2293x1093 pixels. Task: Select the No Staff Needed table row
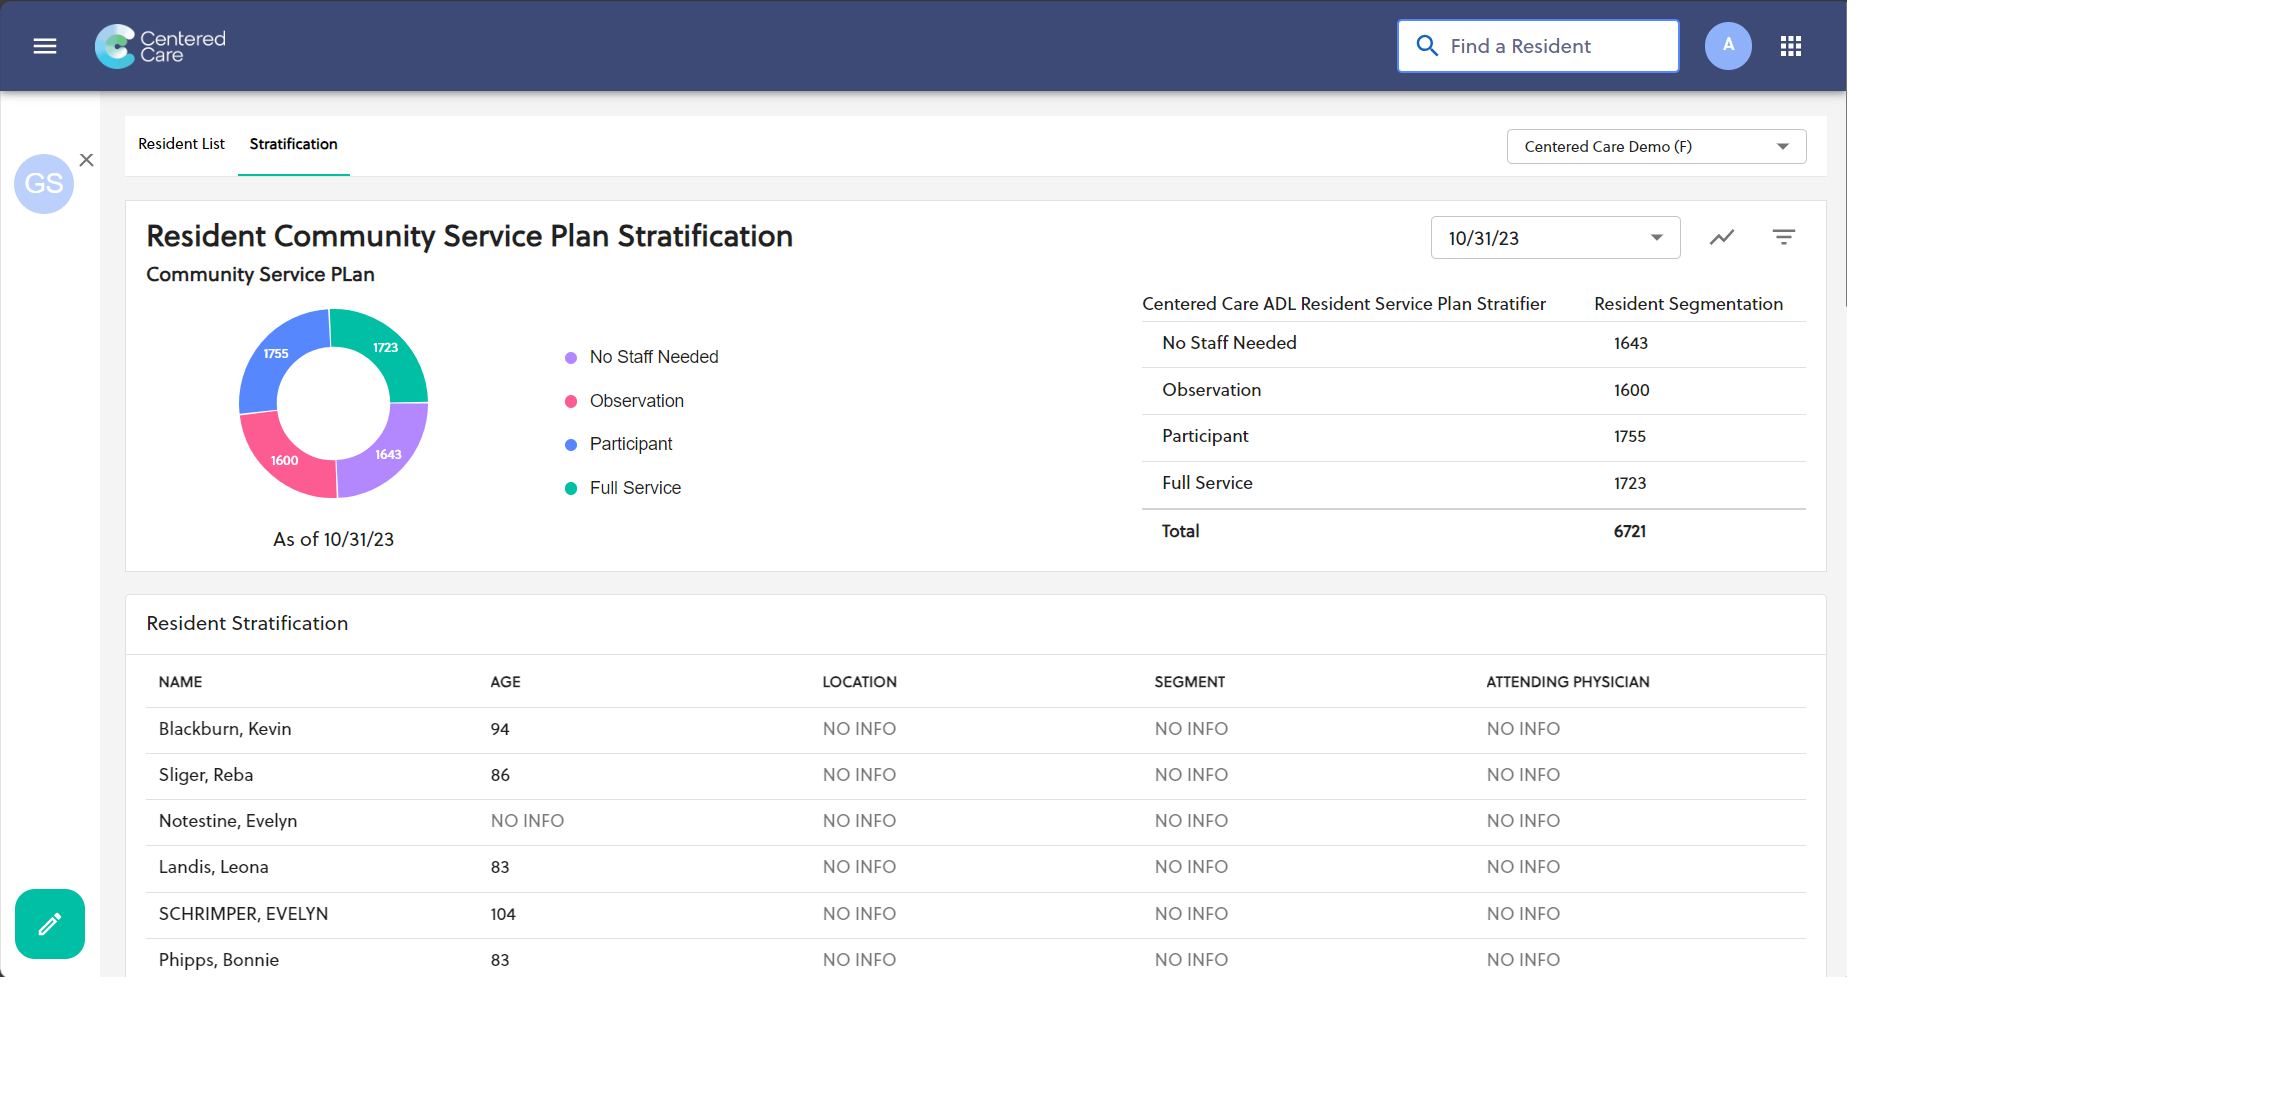1474,344
